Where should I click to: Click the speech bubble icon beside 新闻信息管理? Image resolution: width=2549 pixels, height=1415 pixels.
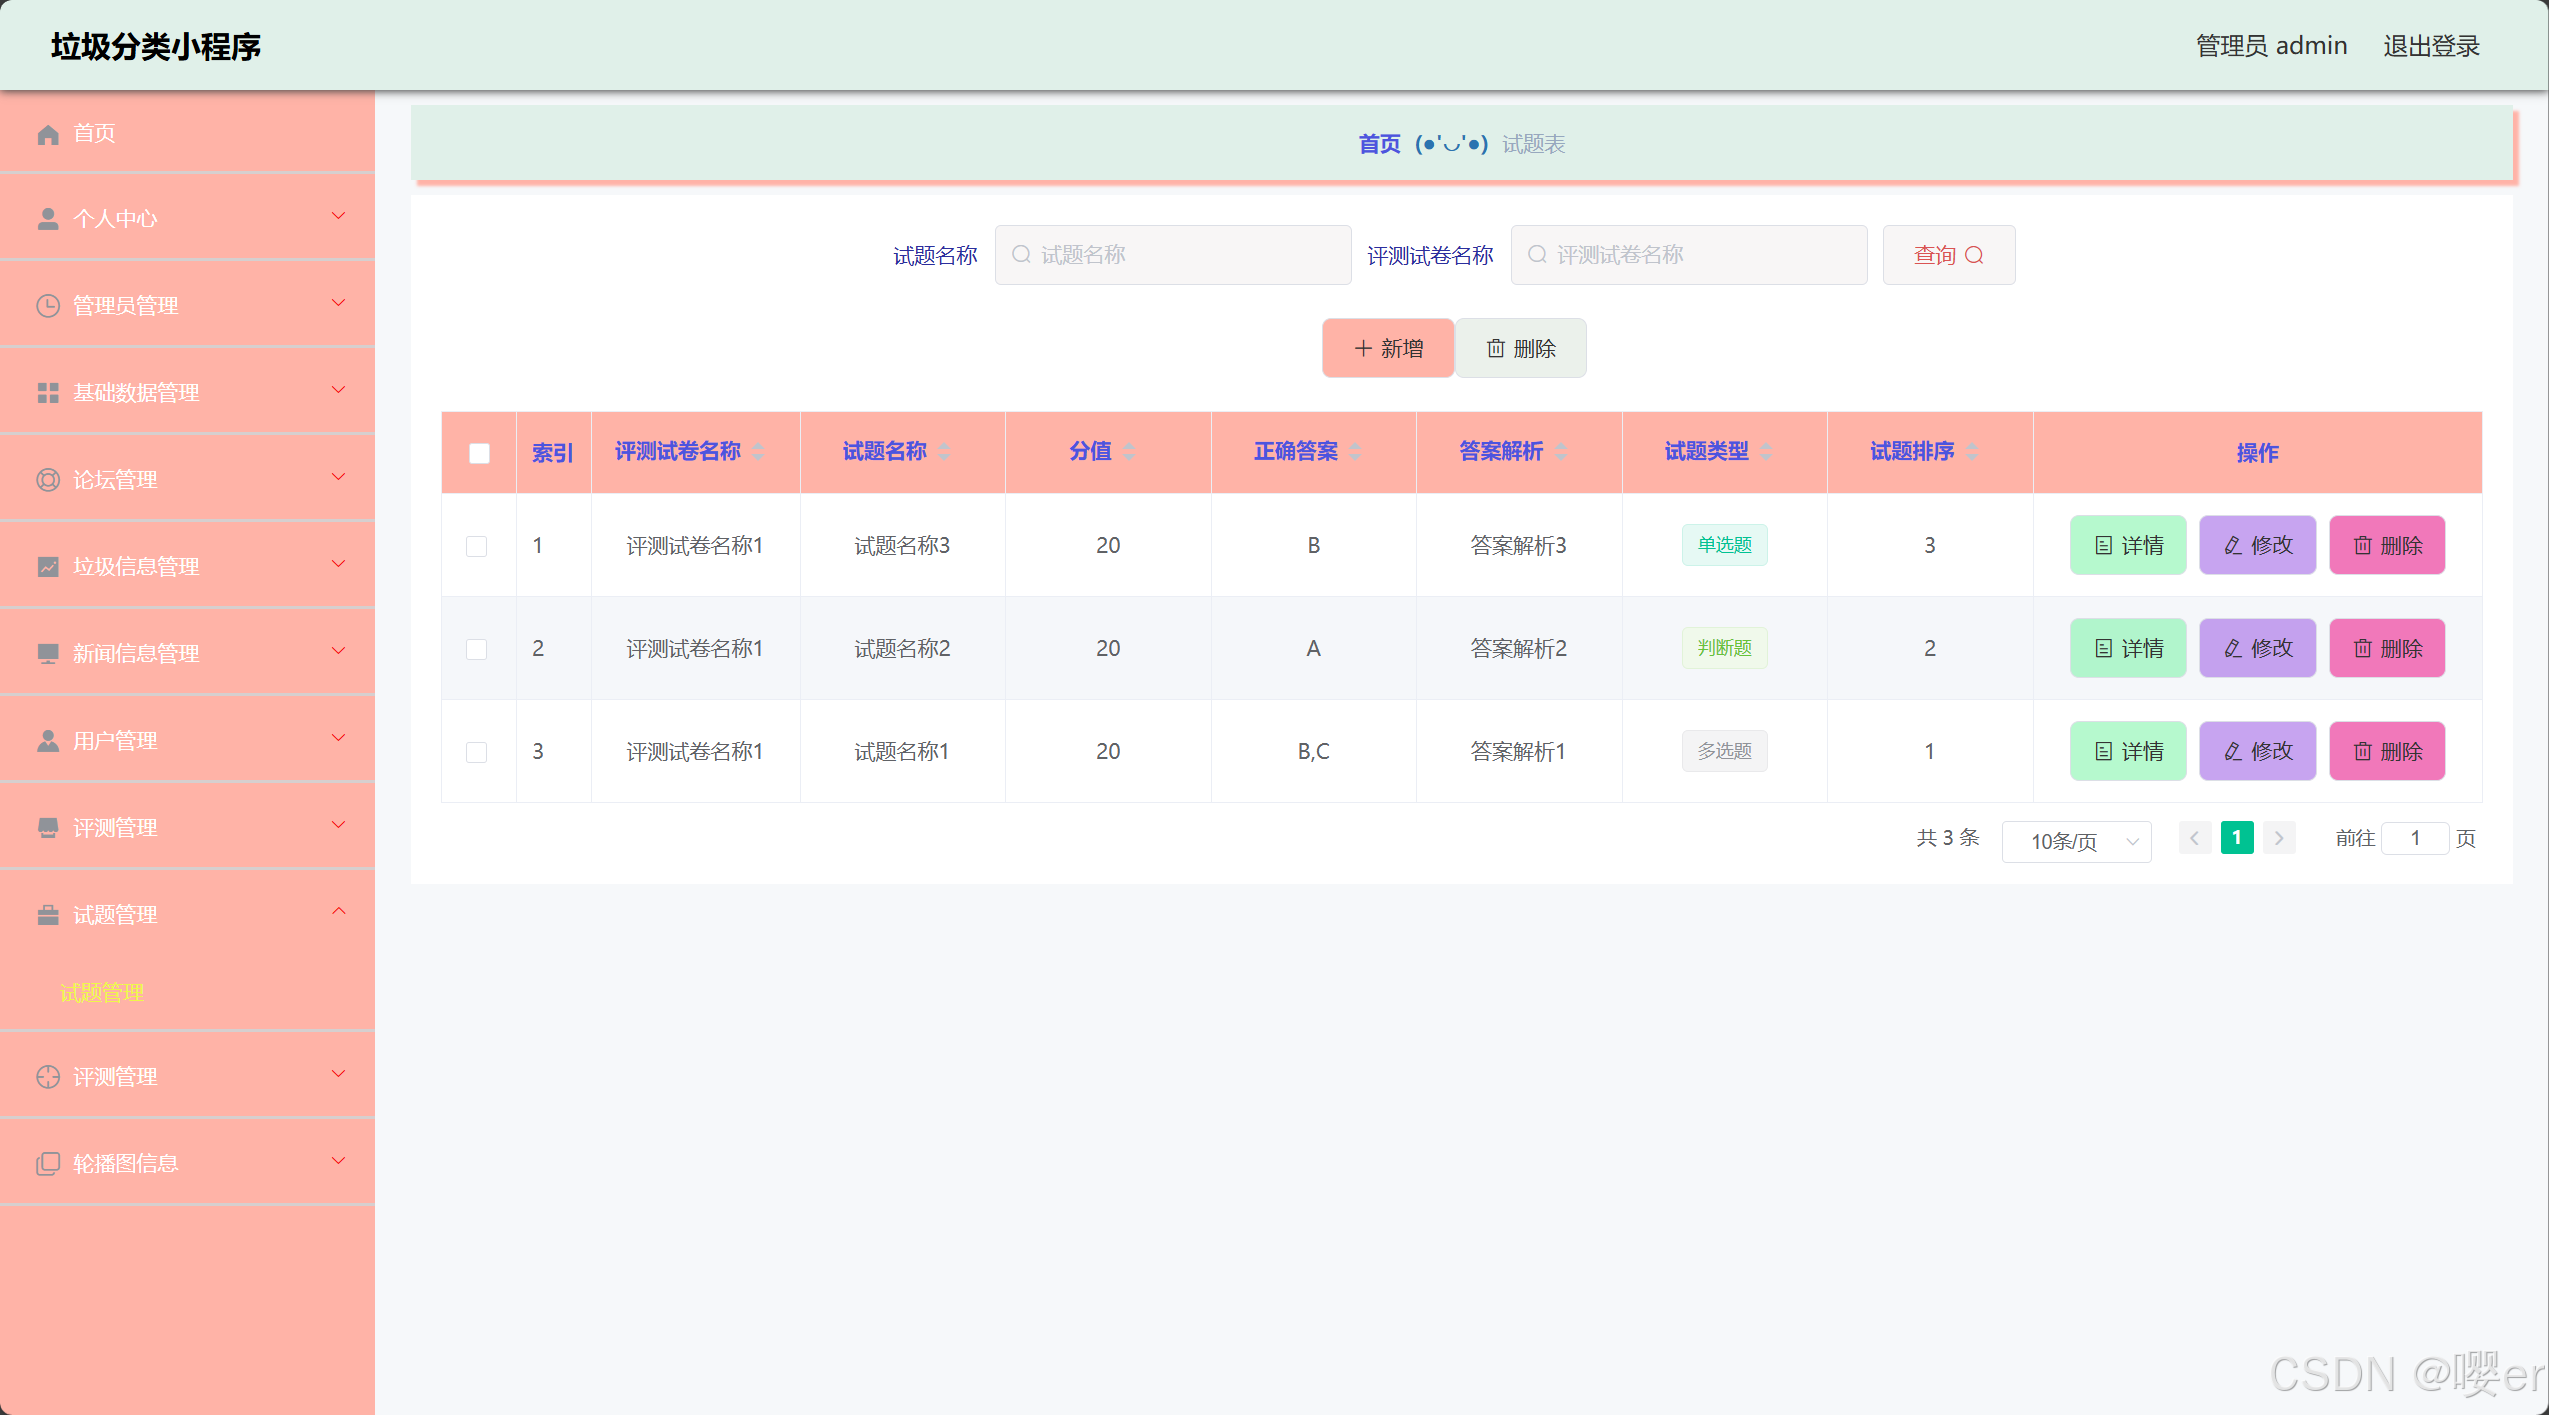tap(47, 653)
